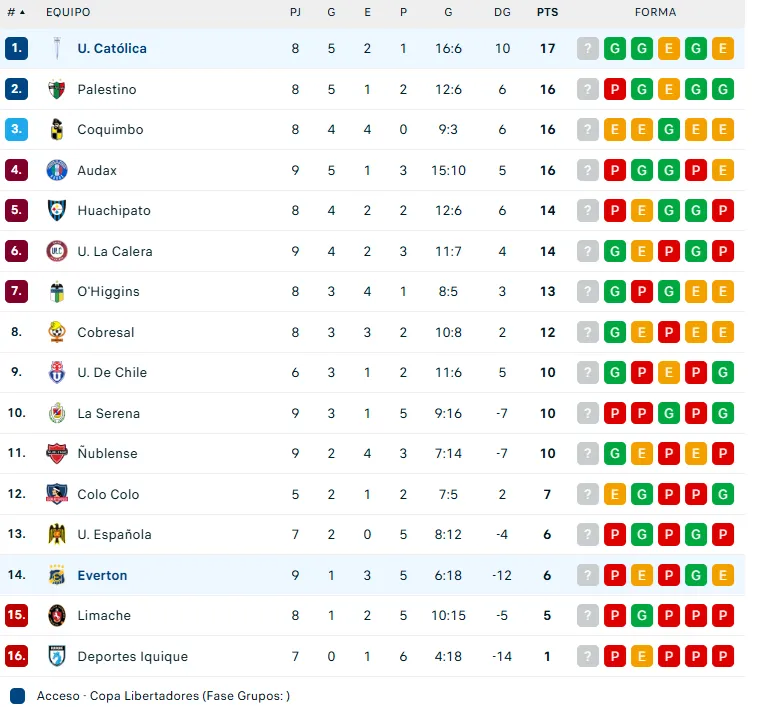Open the Everton team link
This screenshot has height=707, width=759.
[102, 575]
